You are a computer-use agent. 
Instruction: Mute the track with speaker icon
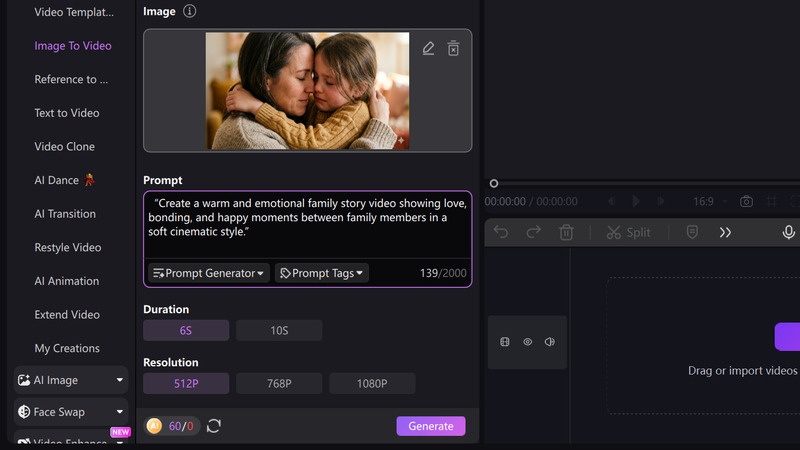coord(549,342)
